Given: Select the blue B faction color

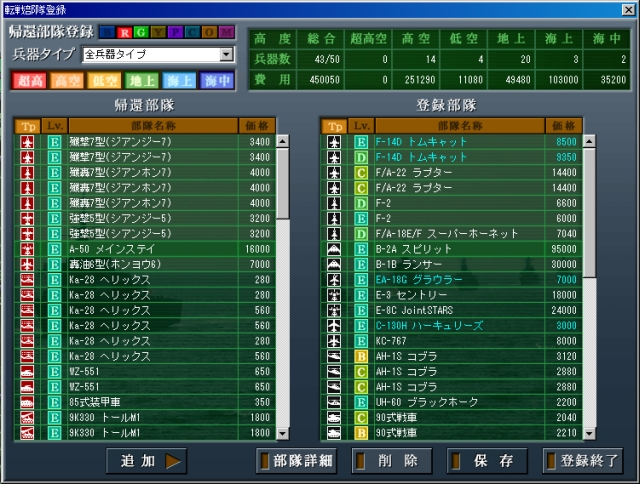Looking at the screenshot, I should coord(107,32).
